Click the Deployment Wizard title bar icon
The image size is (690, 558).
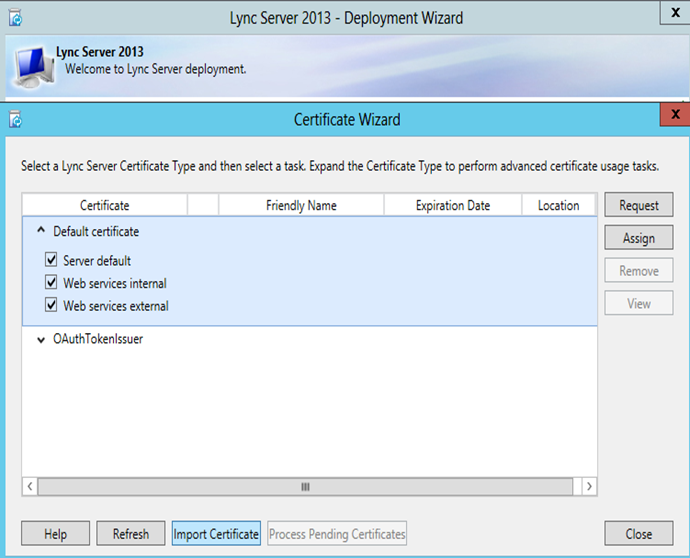coord(15,18)
